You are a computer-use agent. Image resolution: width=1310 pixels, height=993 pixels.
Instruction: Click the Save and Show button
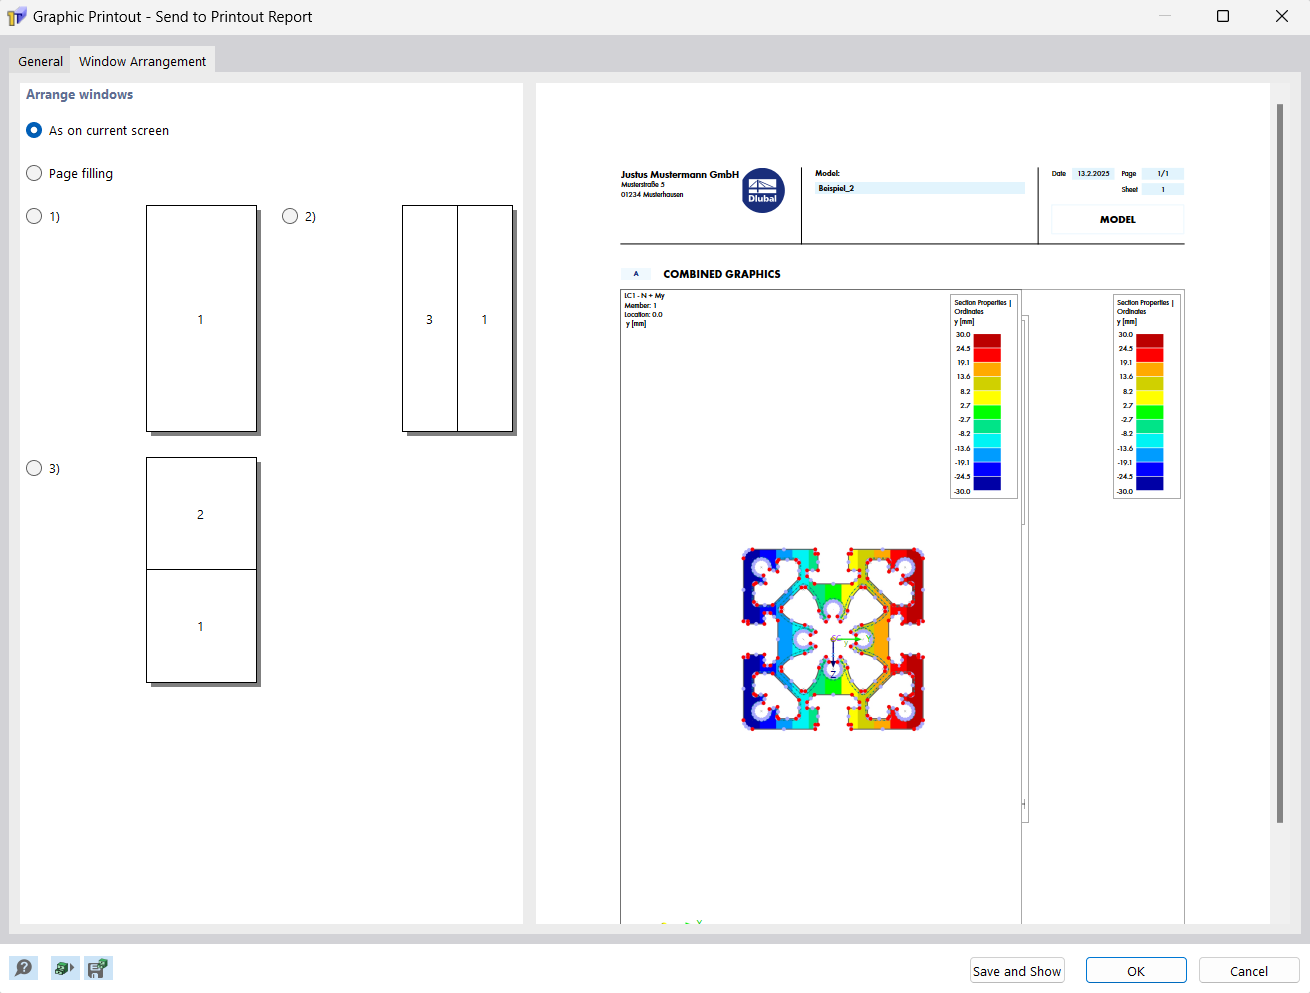click(1017, 971)
